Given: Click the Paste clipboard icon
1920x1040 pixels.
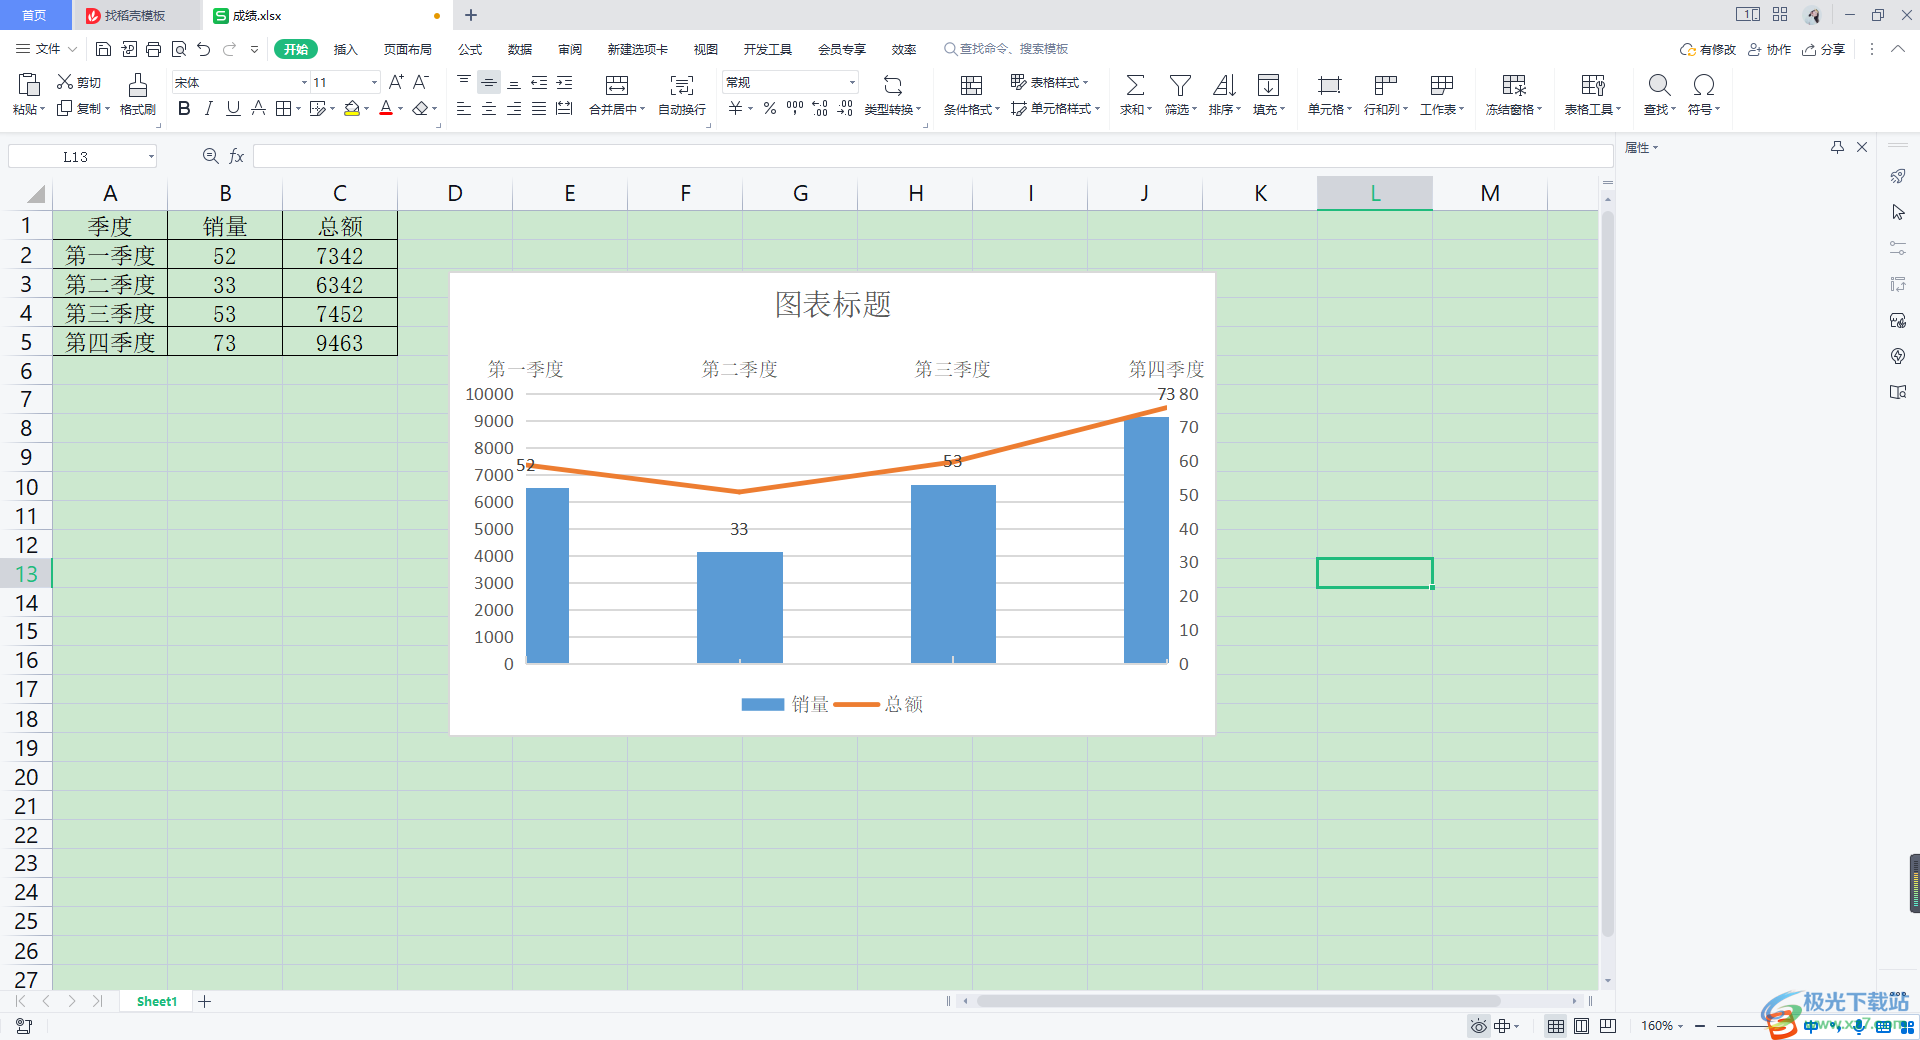Looking at the screenshot, I should (x=29, y=85).
